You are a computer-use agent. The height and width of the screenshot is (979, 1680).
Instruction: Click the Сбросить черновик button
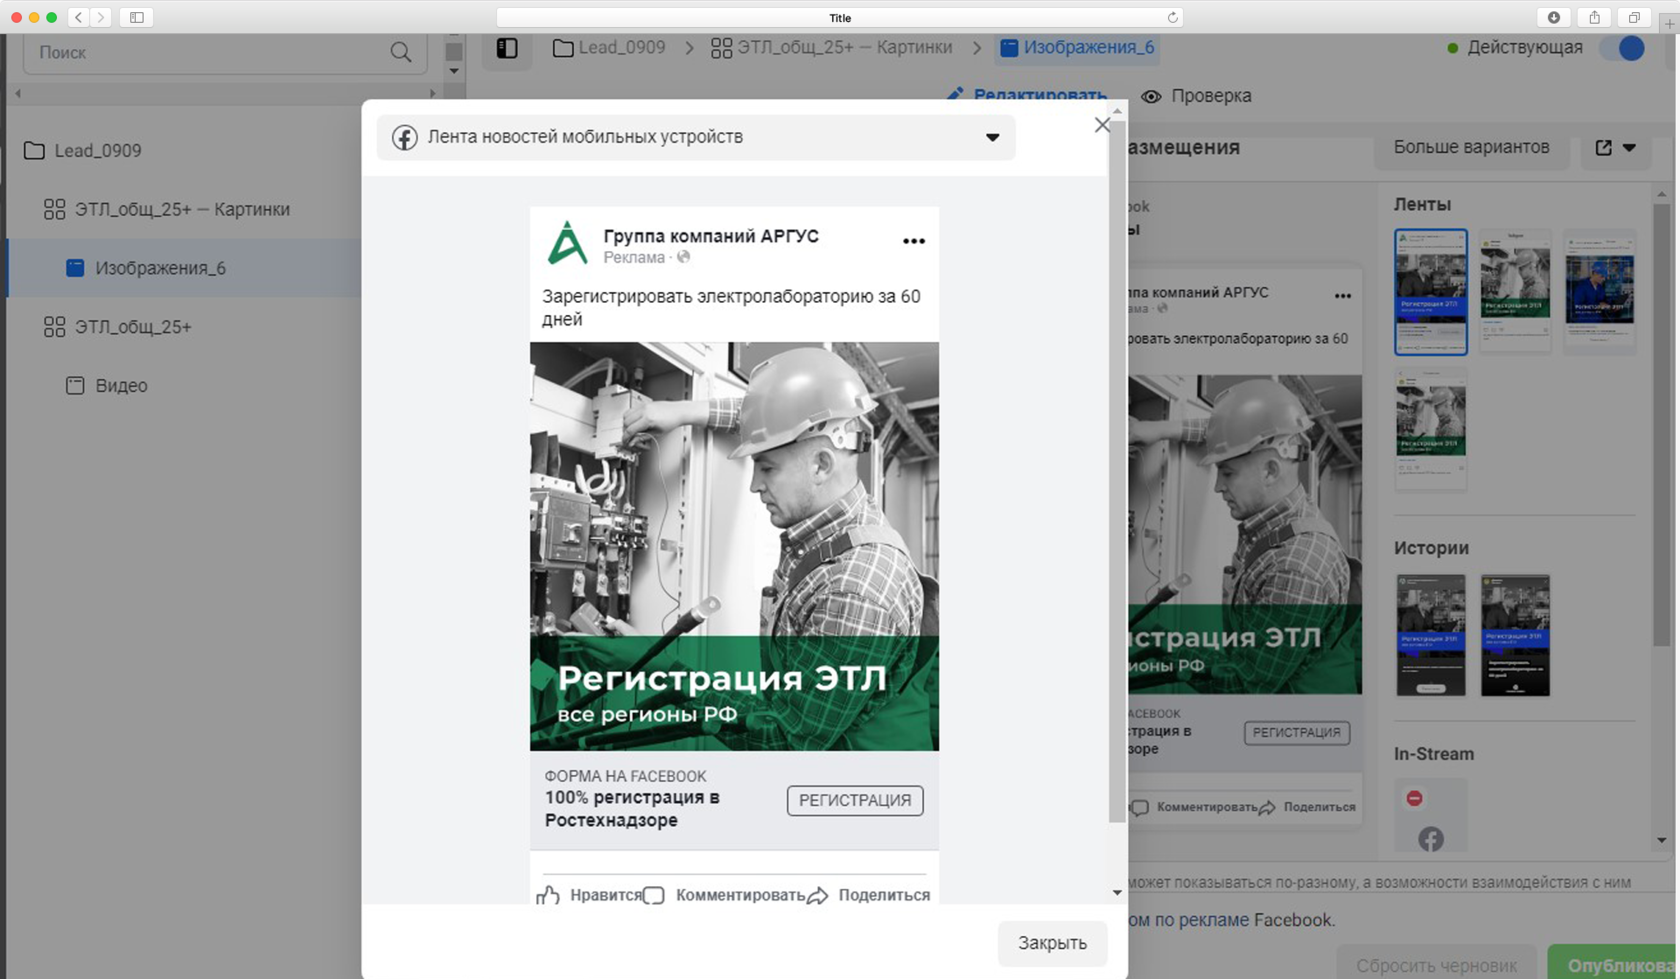pos(1437,966)
